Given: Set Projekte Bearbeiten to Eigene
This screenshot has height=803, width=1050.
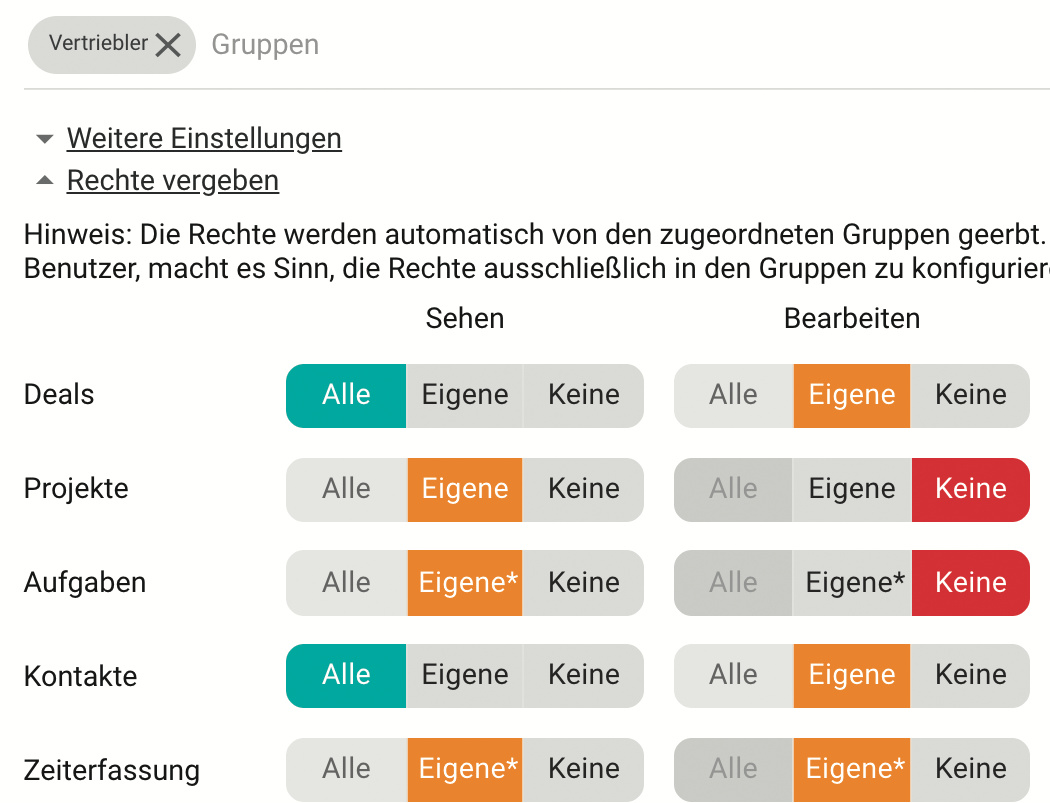Looking at the screenshot, I should (x=852, y=489).
